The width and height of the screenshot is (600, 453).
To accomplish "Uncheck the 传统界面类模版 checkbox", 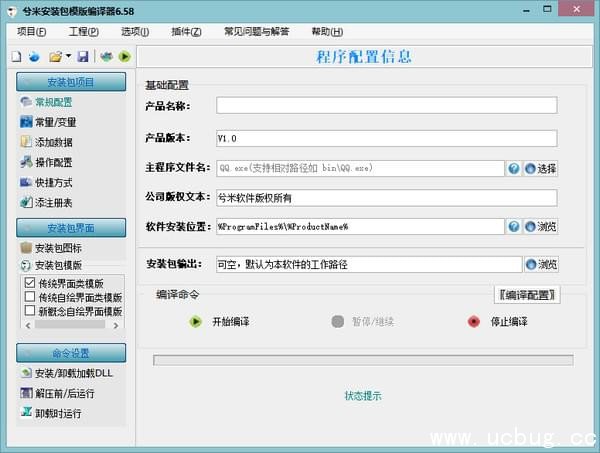I will [29, 284].
